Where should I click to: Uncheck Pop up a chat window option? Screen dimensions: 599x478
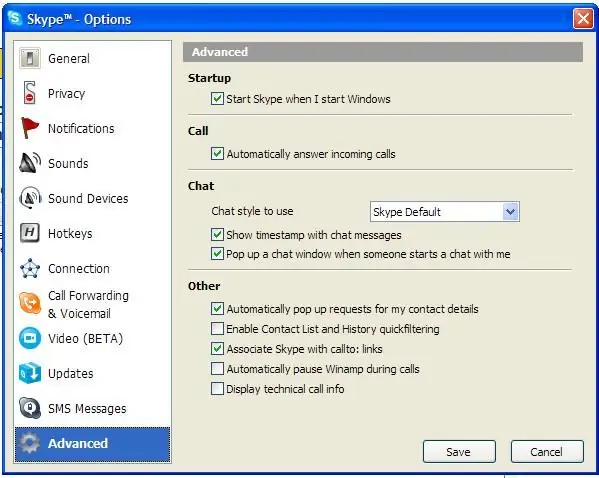[217, 253]
